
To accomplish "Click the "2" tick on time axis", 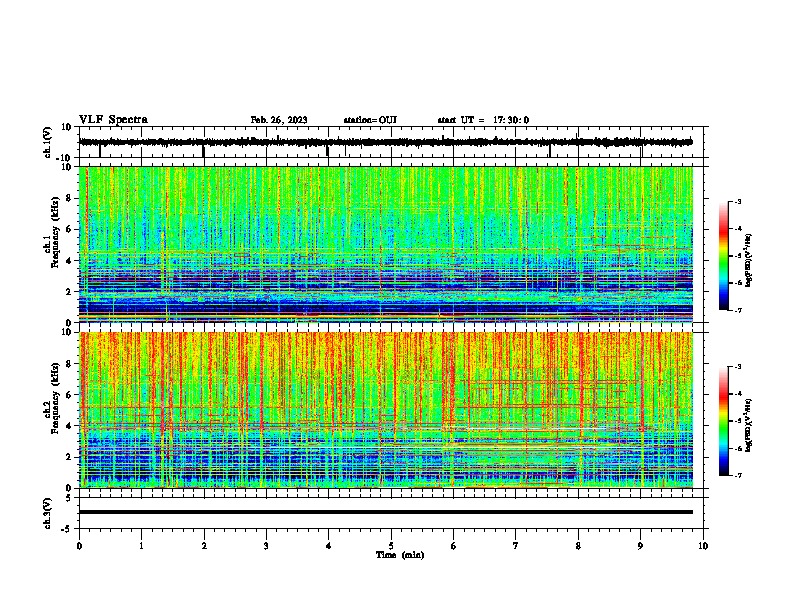I will (204, 546).
